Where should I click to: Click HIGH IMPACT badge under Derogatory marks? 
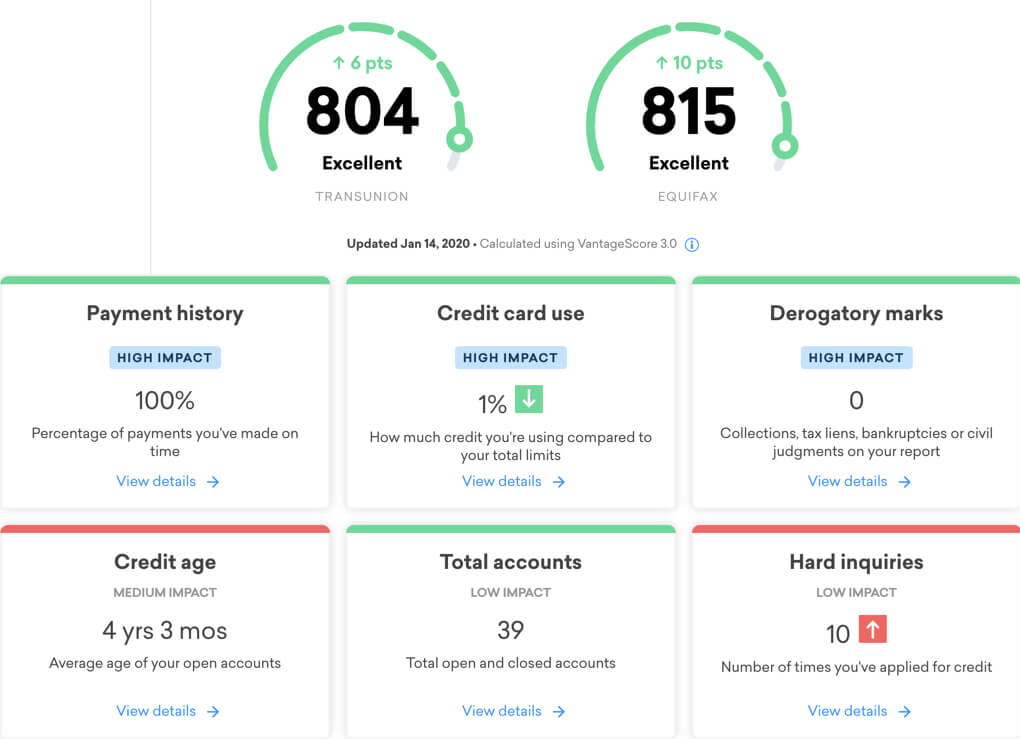point(856,358)
